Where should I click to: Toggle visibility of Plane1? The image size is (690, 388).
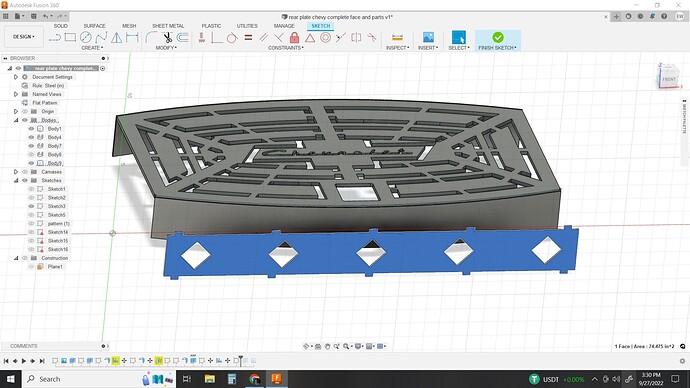(31, 267)
